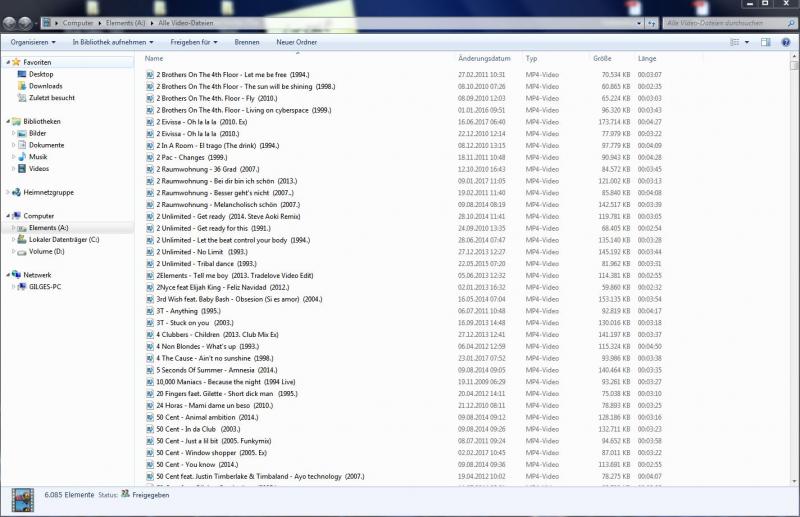Select file 2 Unlimited - No Limit (1993.)
Viewport: 800px width, 517px height.
(x=202, y=252)
